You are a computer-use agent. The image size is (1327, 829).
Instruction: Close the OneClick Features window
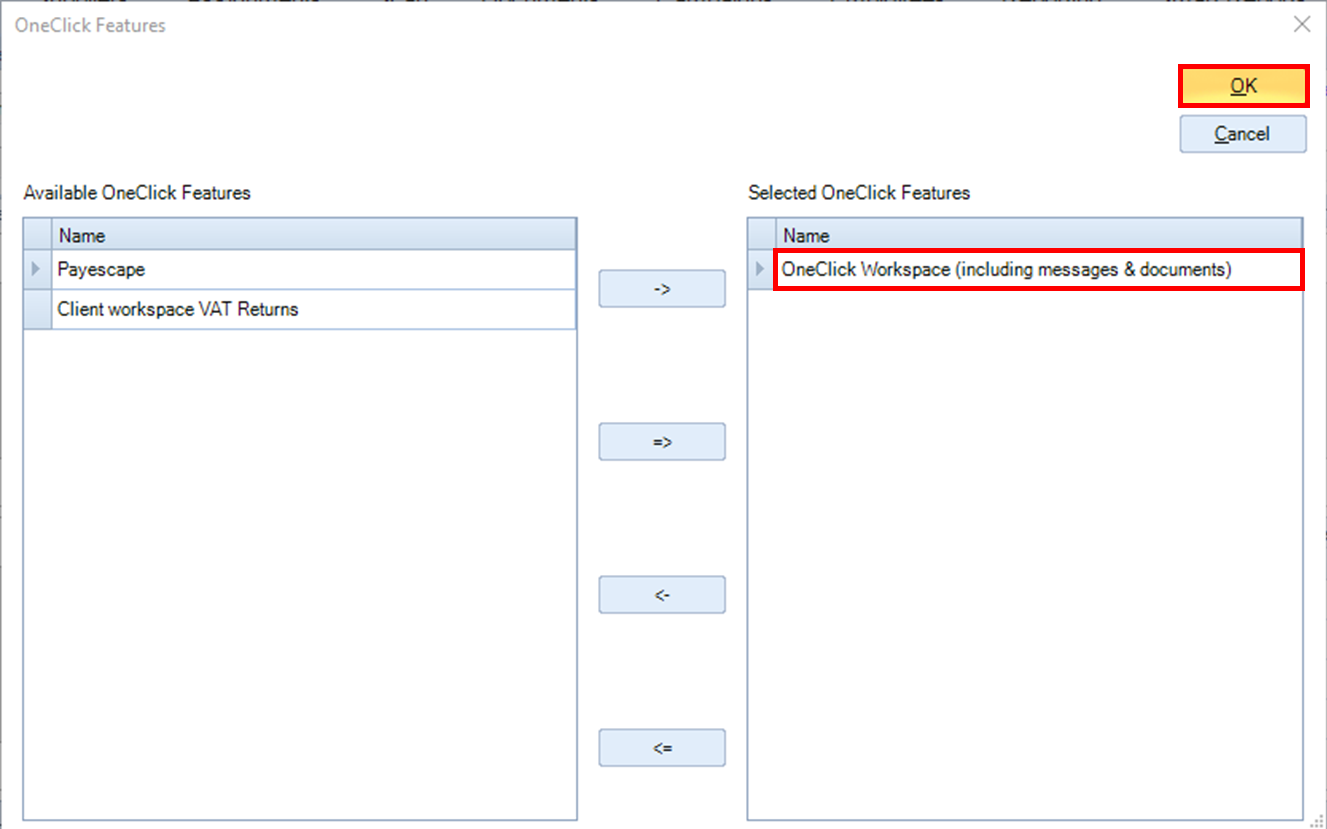coord(1301,25)
